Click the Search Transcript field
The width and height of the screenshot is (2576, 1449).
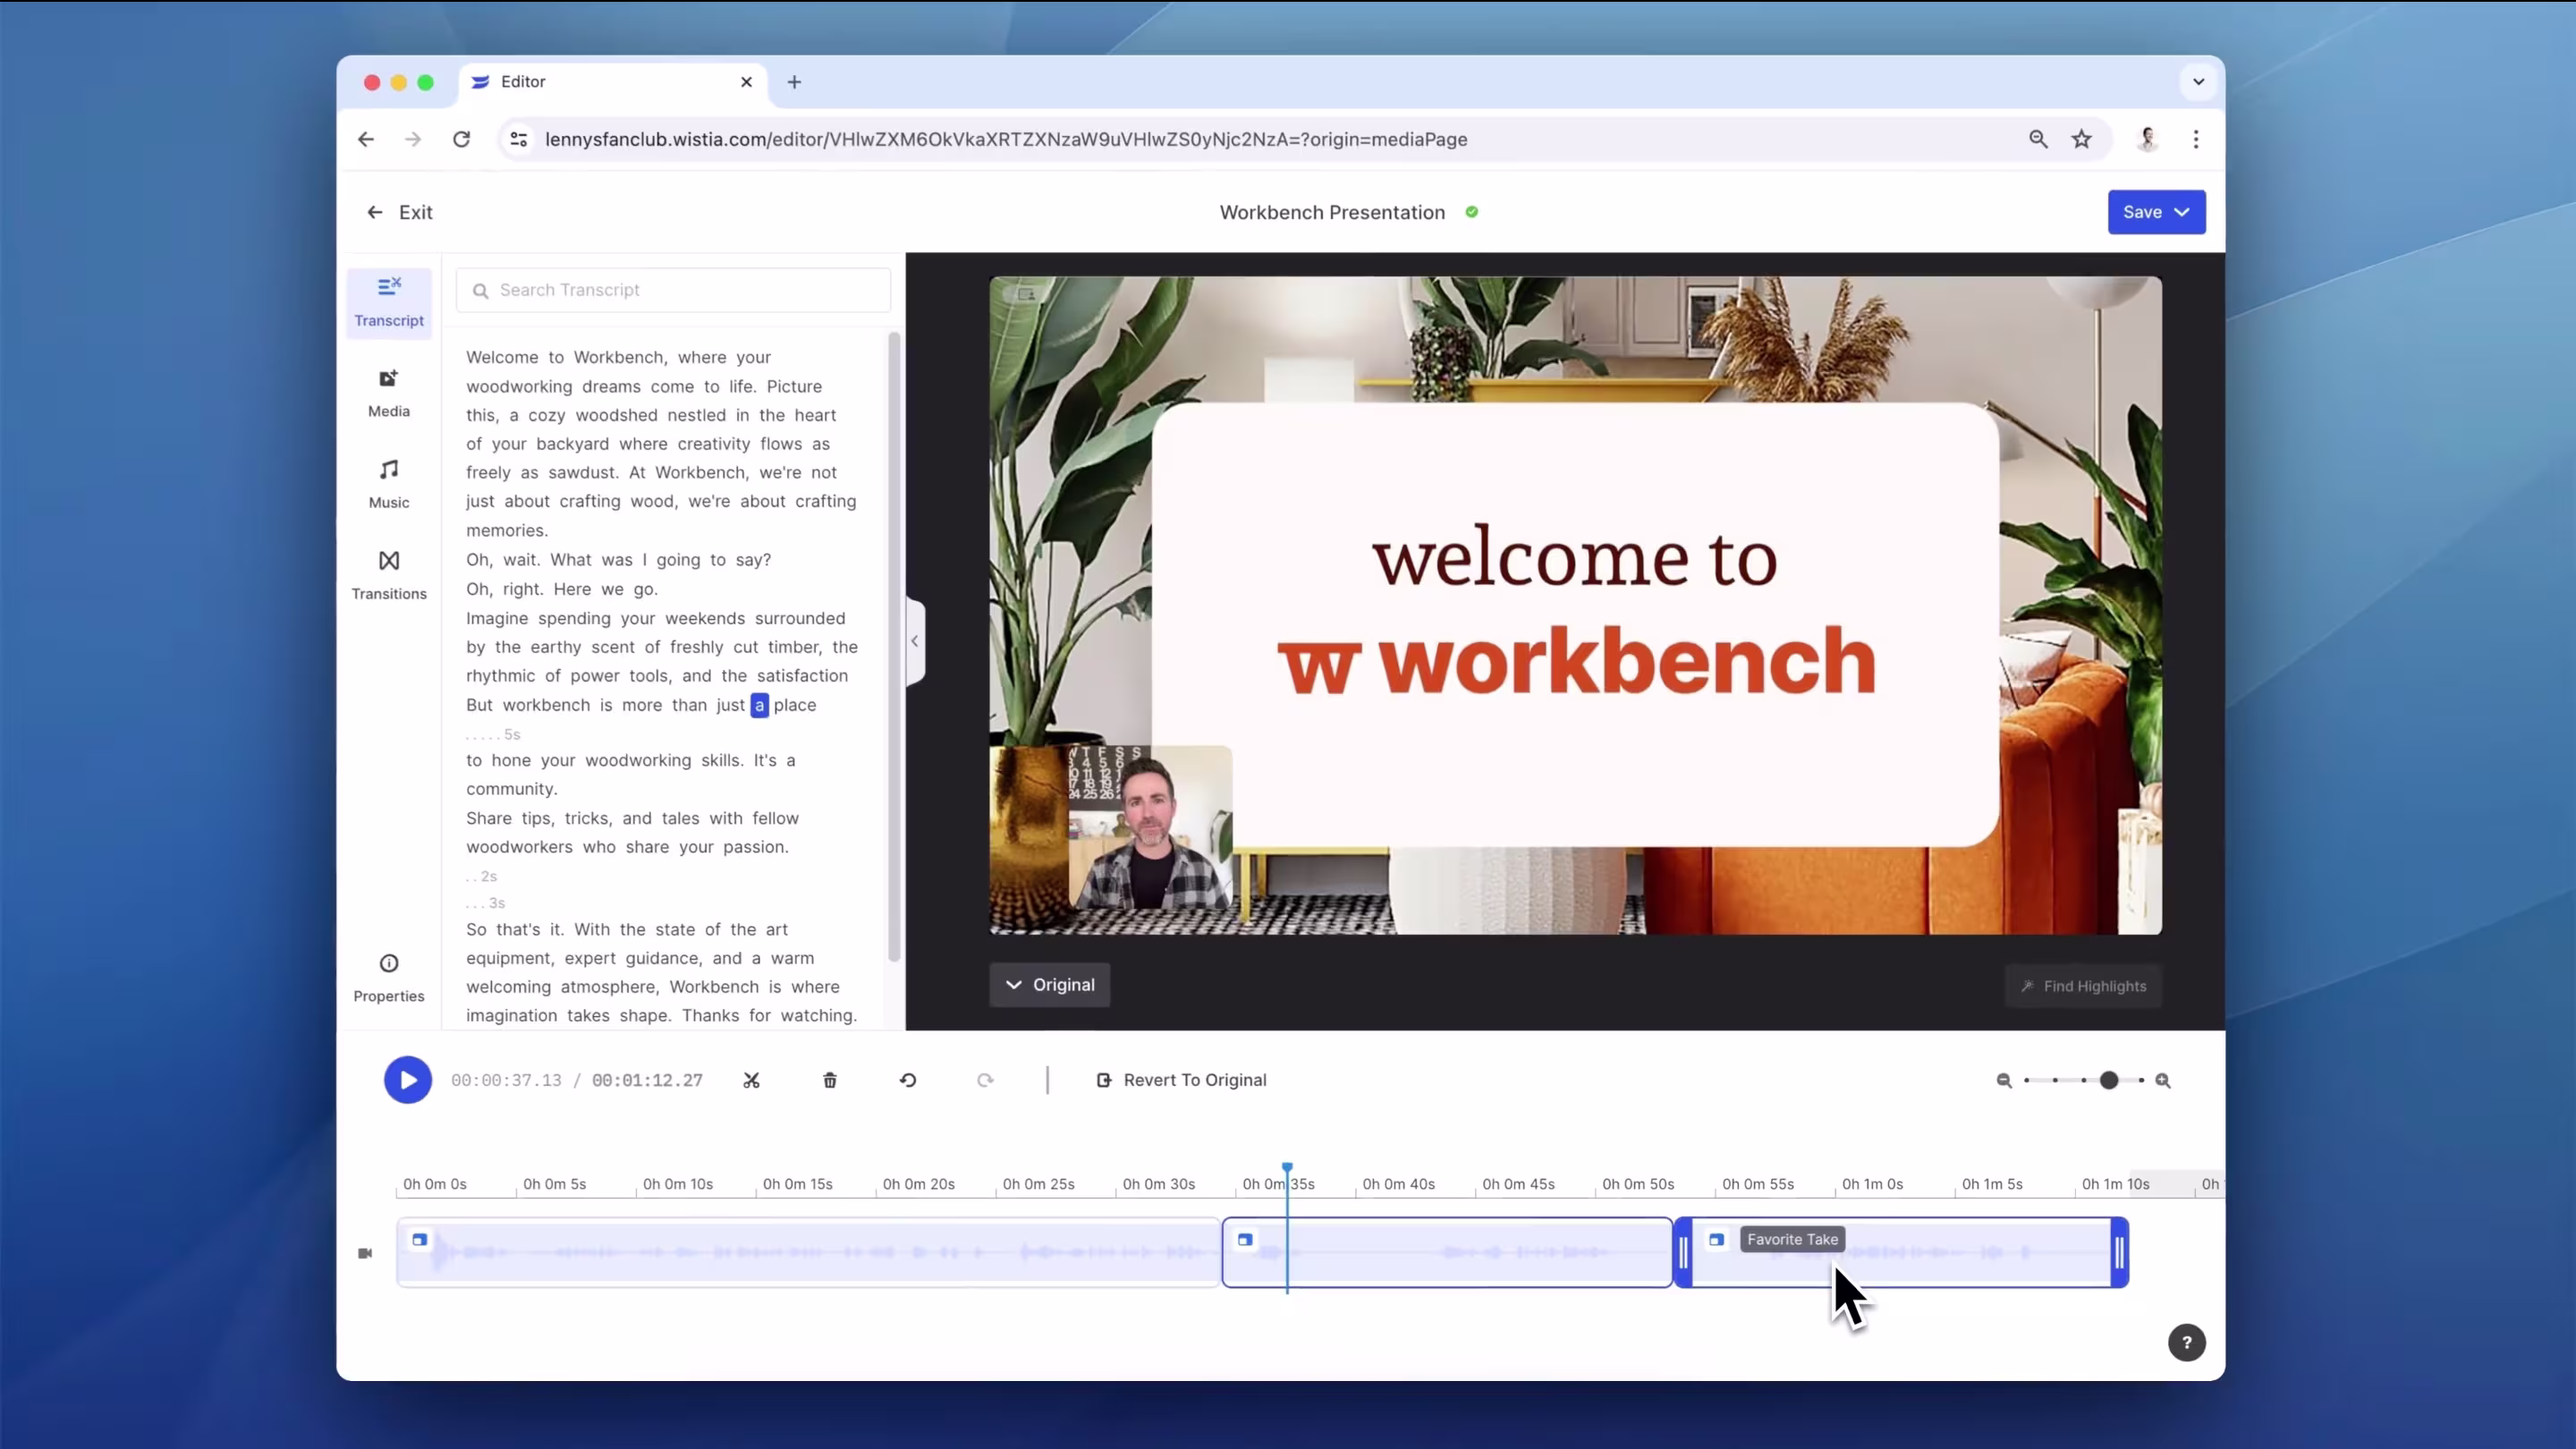[673, 290]
